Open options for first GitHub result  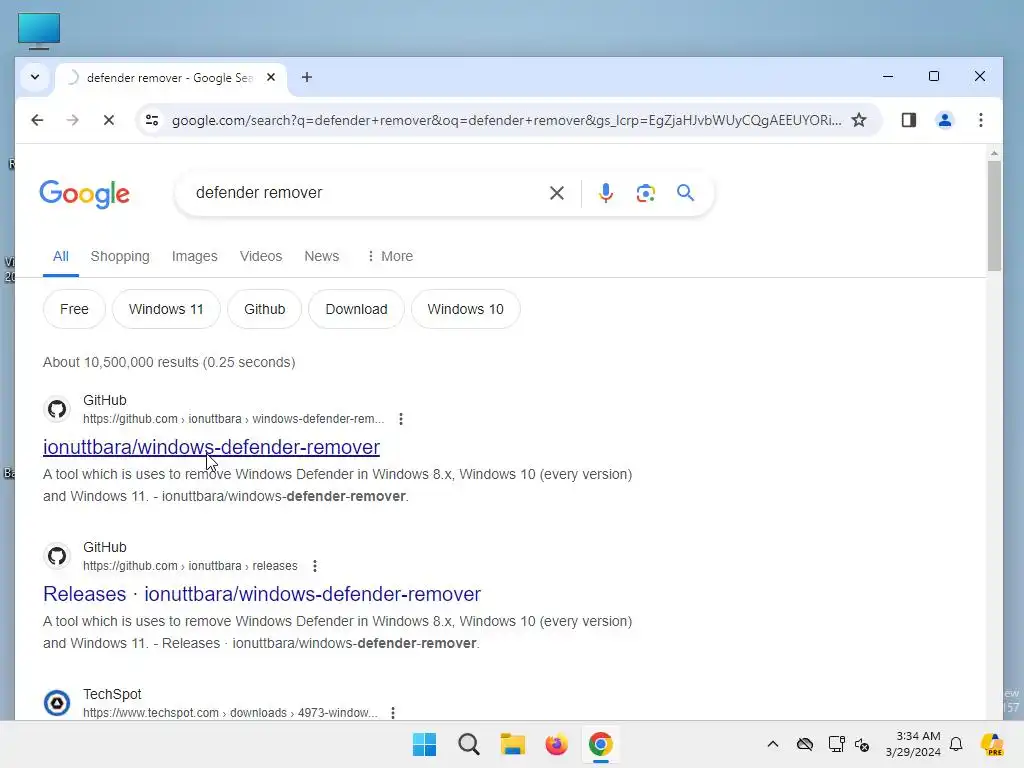tap(401, 419)
